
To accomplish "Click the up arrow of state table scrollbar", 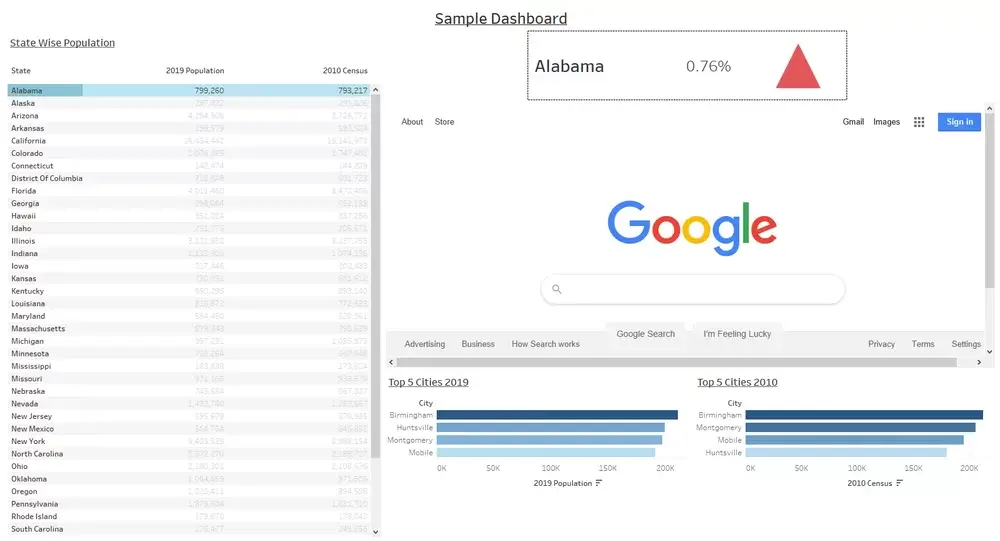I will (376, 90).
